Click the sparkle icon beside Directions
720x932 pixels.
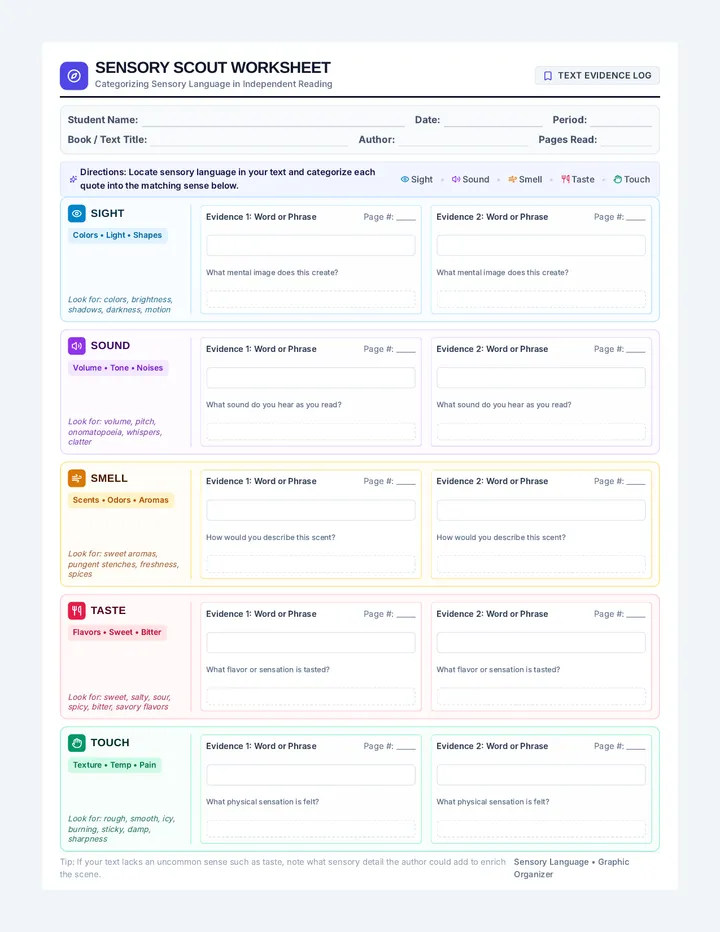pyautogui.click(x=73, y=179)
